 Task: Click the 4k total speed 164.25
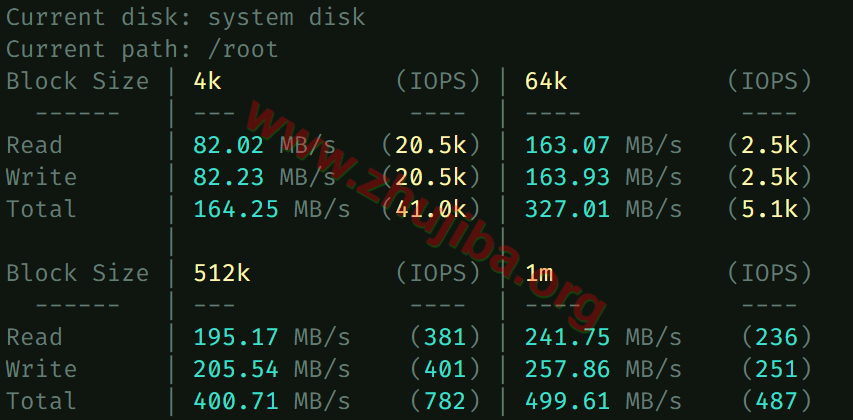tap(236, 209)
